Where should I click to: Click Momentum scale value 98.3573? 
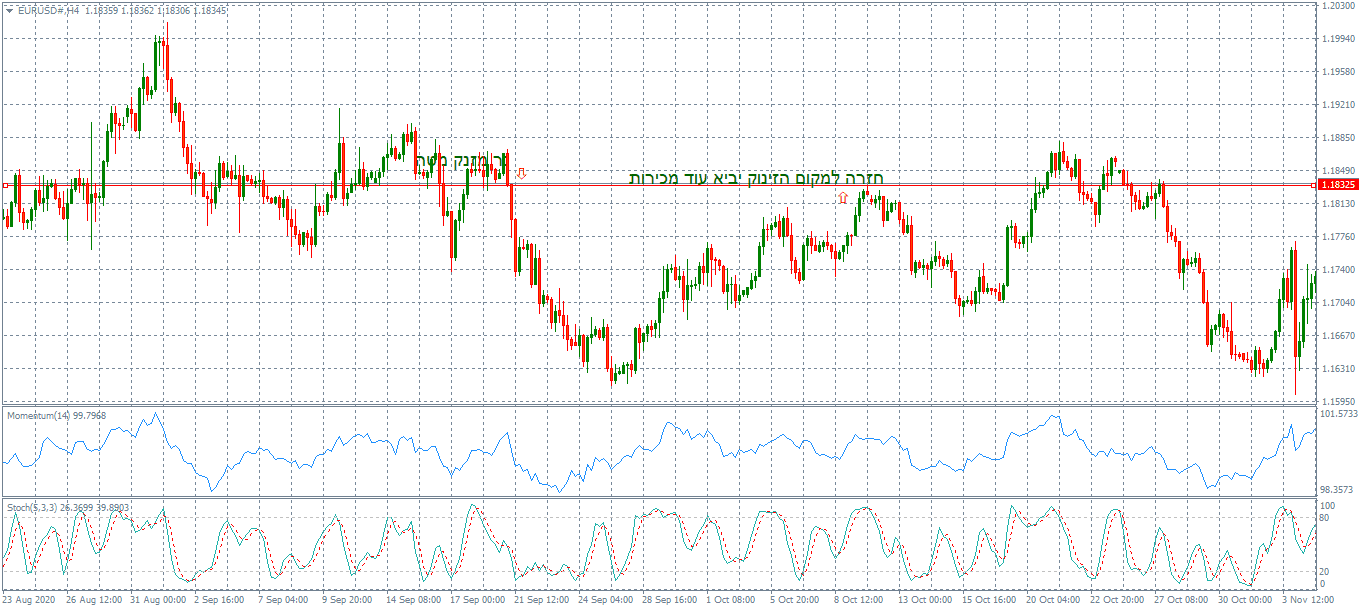pyautogui.click(x=1338, y=490)
